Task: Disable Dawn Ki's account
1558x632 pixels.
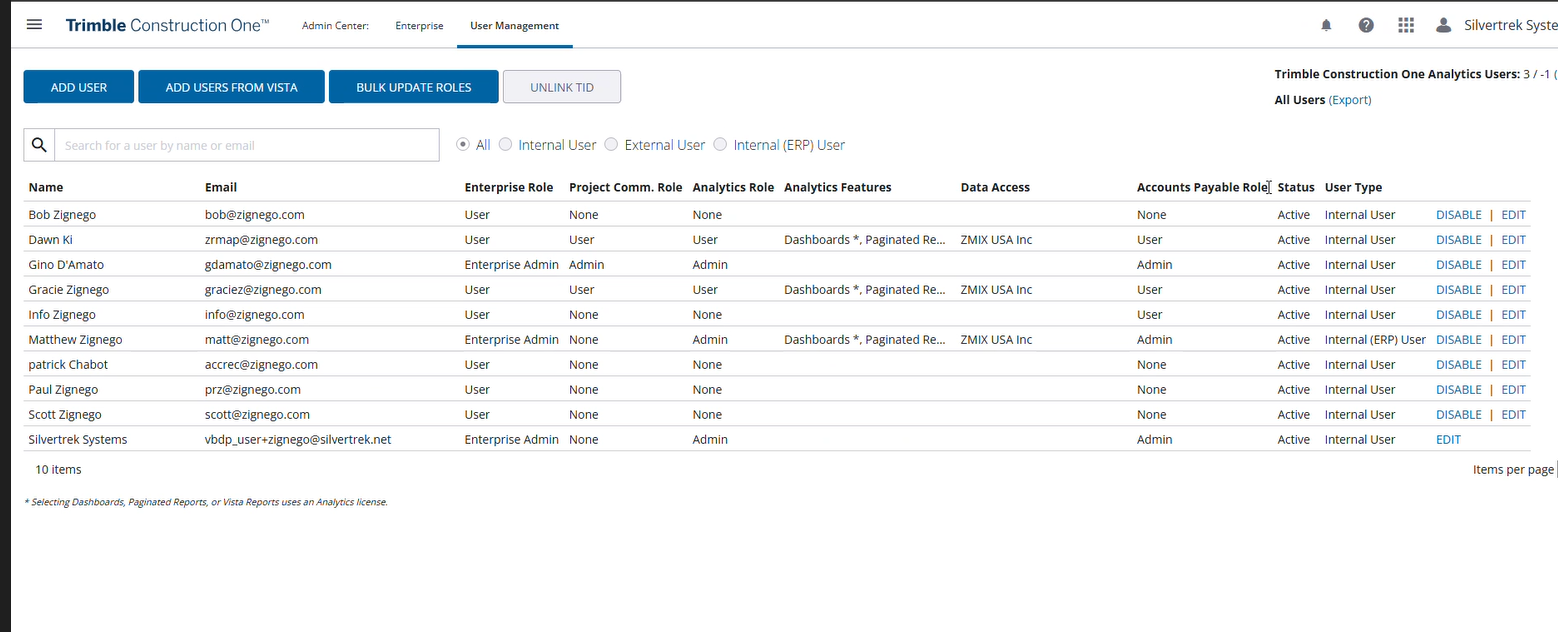Action: tap(1459, 240)
